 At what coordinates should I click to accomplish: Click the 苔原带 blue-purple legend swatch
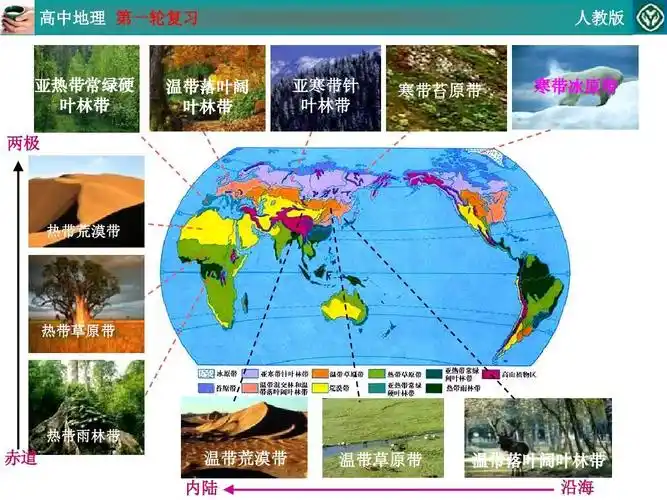click(x=206, y=388)
